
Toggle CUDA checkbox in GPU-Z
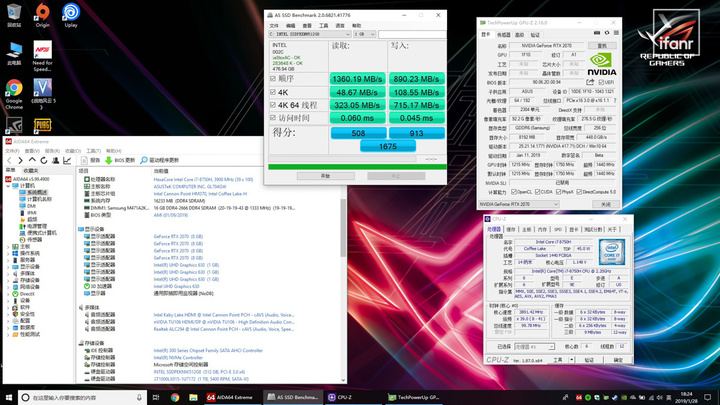click(538, 192)
